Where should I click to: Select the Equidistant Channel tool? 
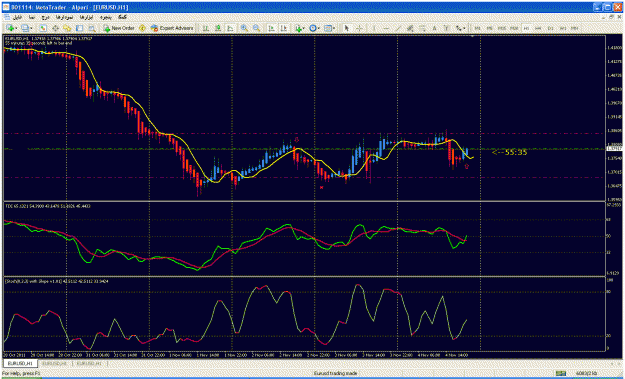(410, 28)
